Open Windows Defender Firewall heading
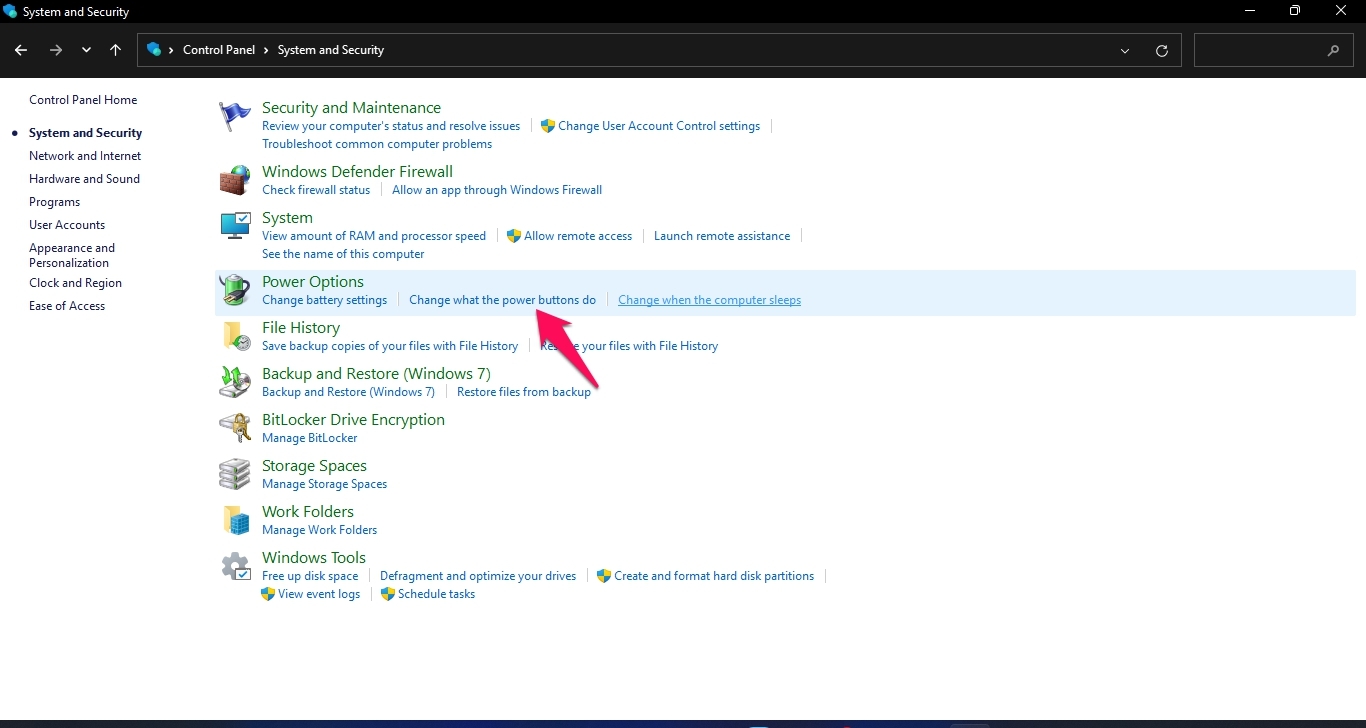The height and width of the screenshot is (728, 1366). pyautogui.click(x=357, y=172)
